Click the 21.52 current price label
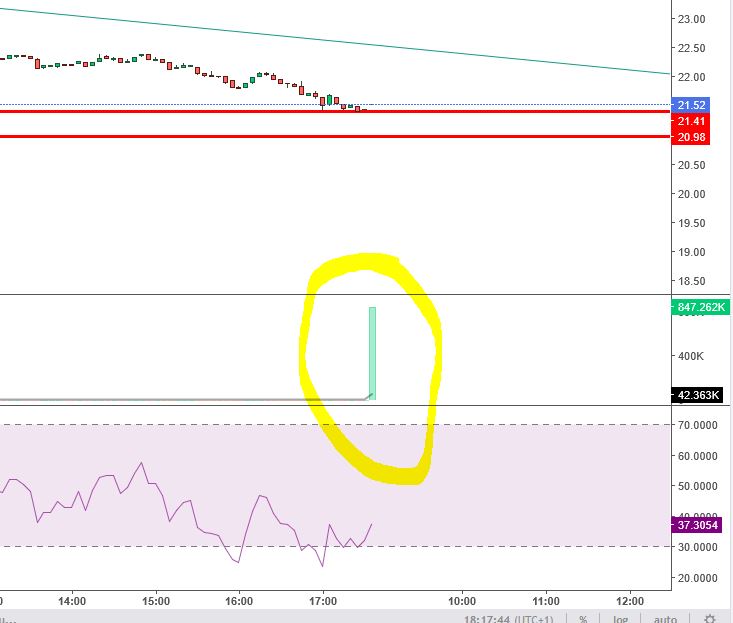Screen dimensions: 733x623 click(692, 105)
